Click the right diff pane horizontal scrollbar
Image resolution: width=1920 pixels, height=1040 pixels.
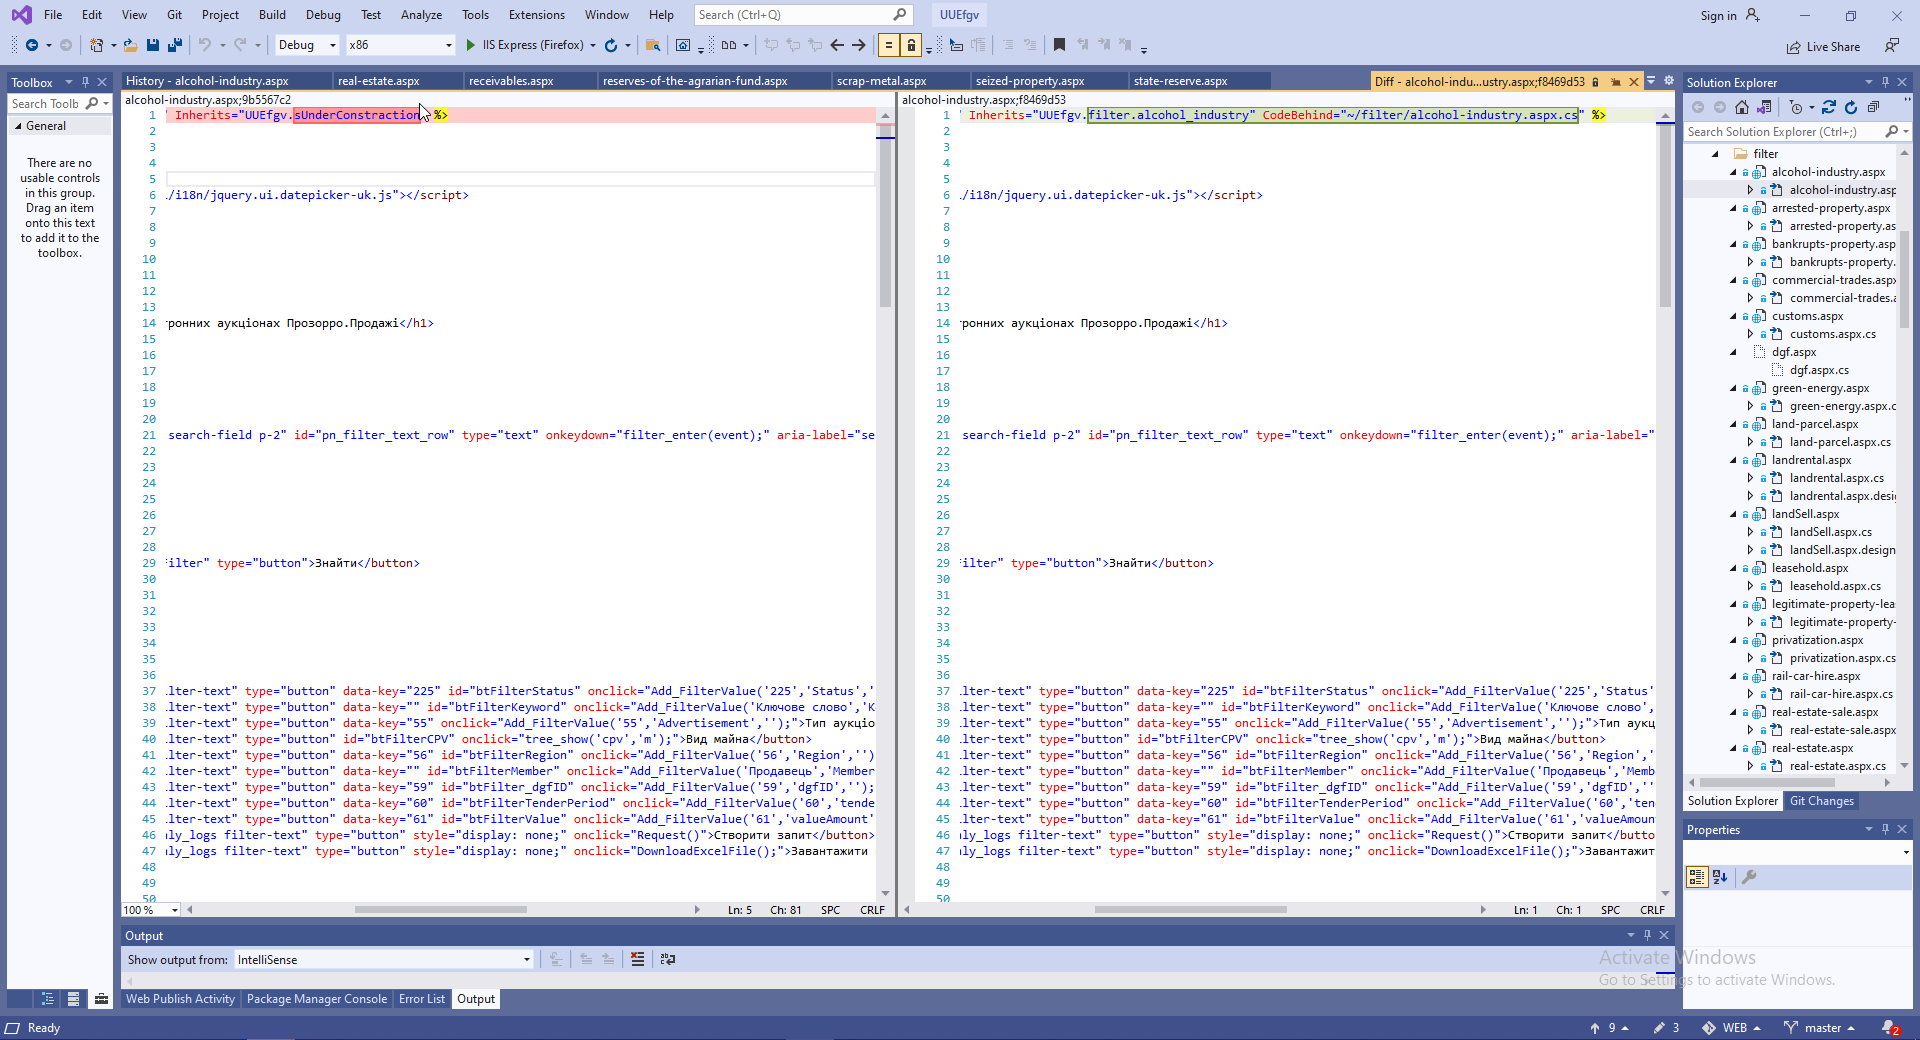click(1190, 910)
